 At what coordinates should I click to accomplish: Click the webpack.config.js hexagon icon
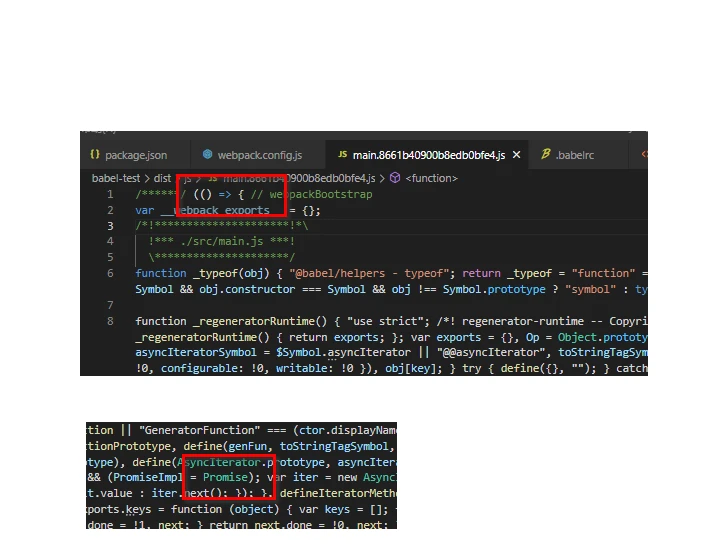click(x=207, y=155)
